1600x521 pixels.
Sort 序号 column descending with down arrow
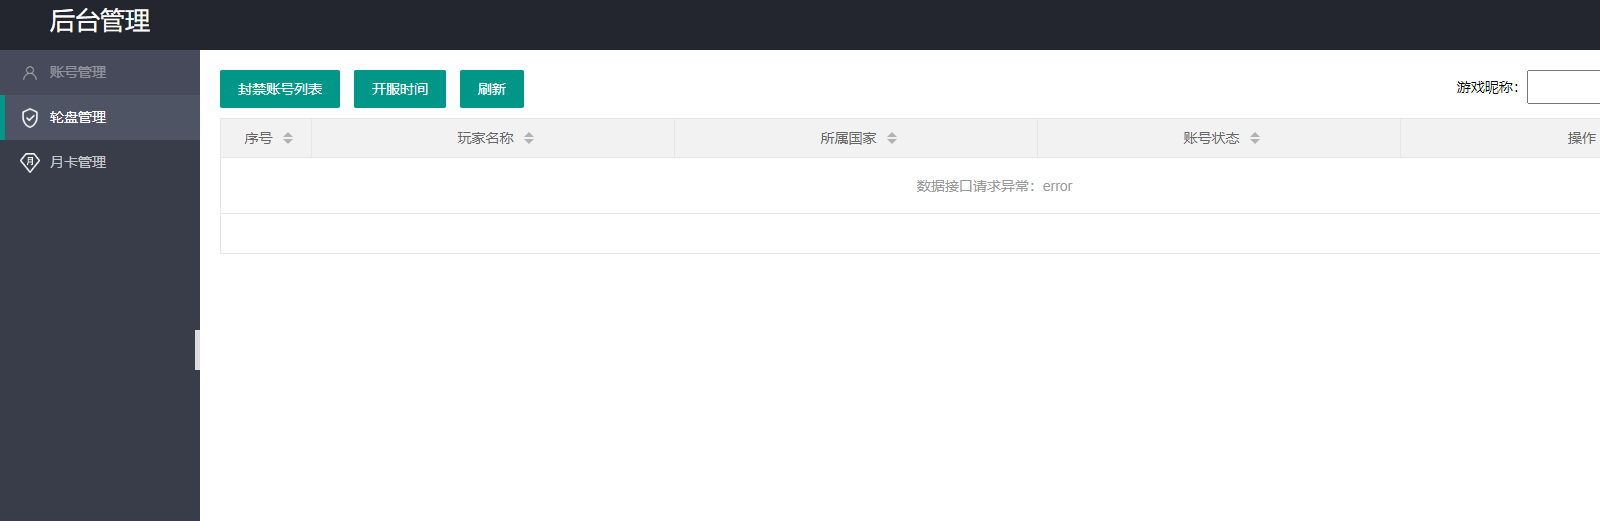288,142
